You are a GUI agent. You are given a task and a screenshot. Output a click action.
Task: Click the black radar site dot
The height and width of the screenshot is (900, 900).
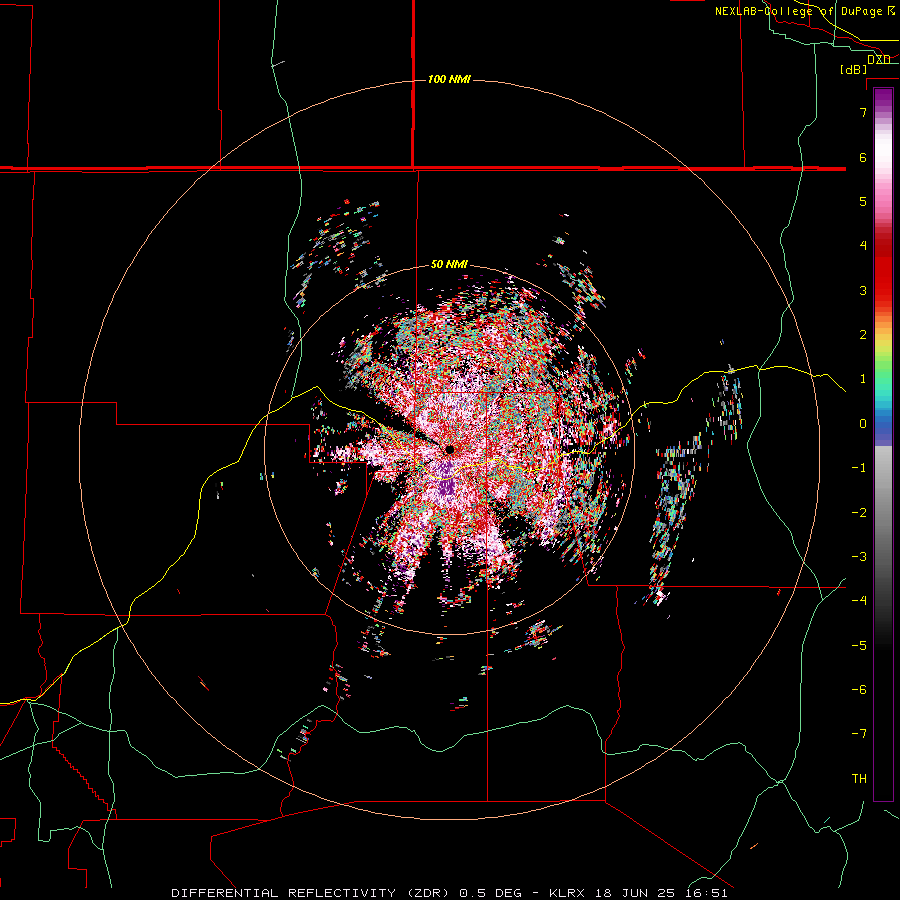450,449
